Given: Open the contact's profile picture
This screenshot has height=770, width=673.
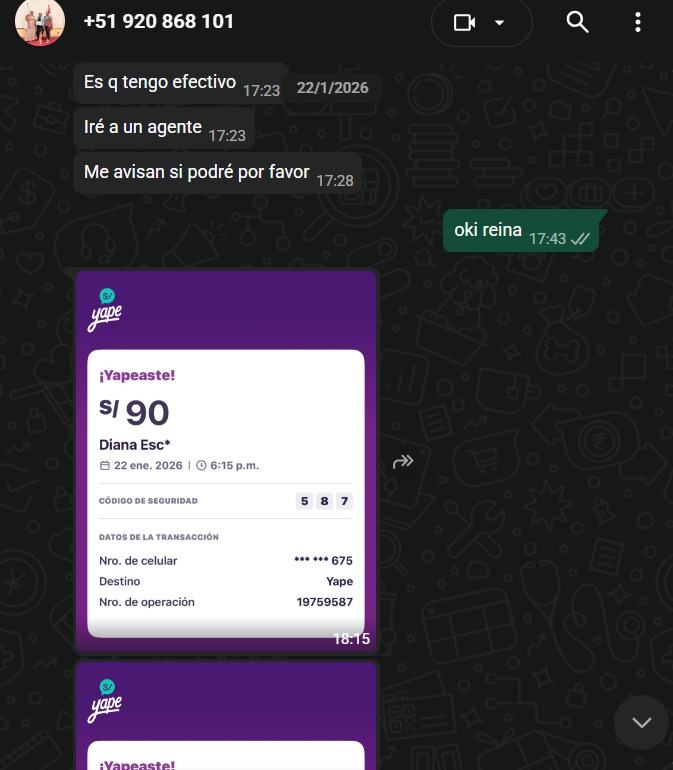Looking at the screenshot, I should coord(40,22).
